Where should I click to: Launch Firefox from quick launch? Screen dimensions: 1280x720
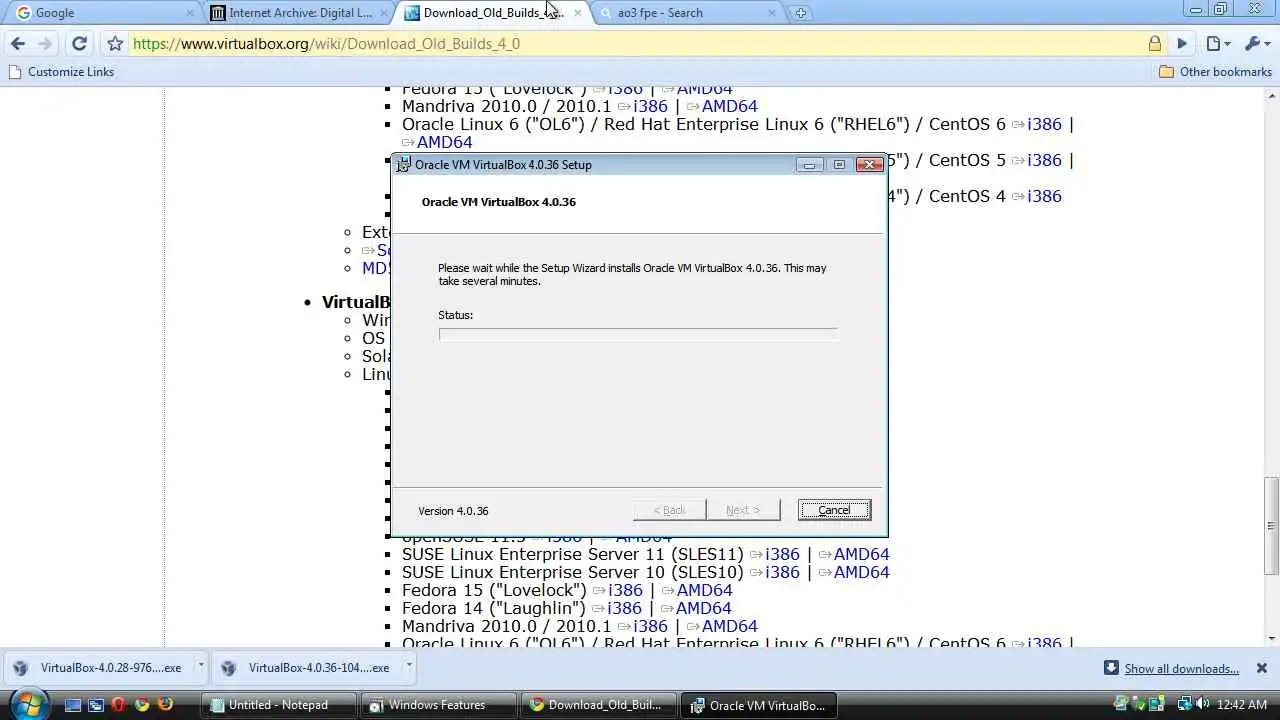(165, 705)
